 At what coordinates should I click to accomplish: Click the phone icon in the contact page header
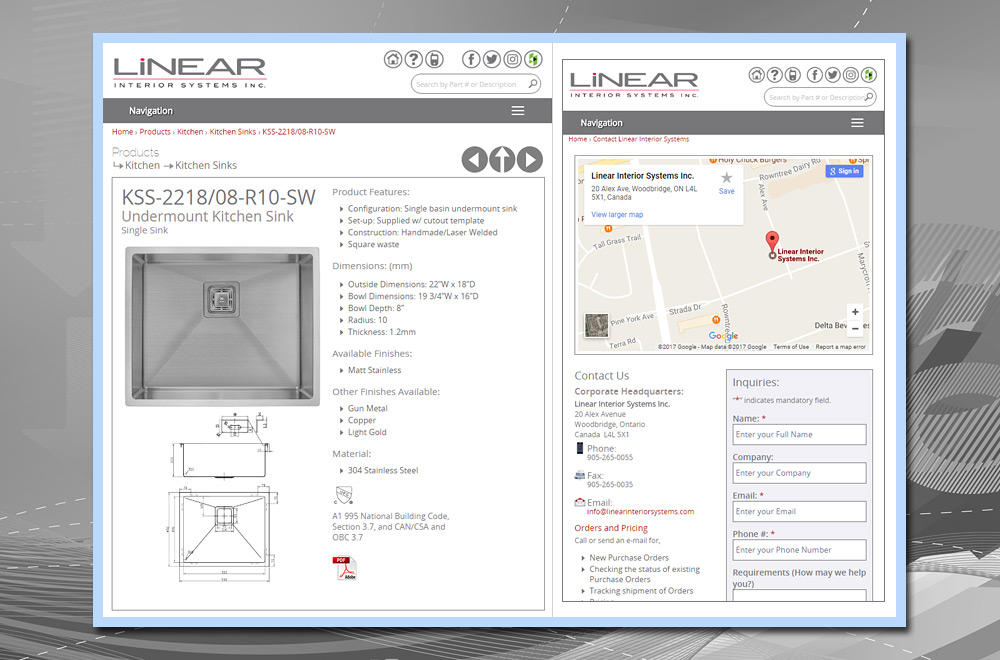(792, 75)
